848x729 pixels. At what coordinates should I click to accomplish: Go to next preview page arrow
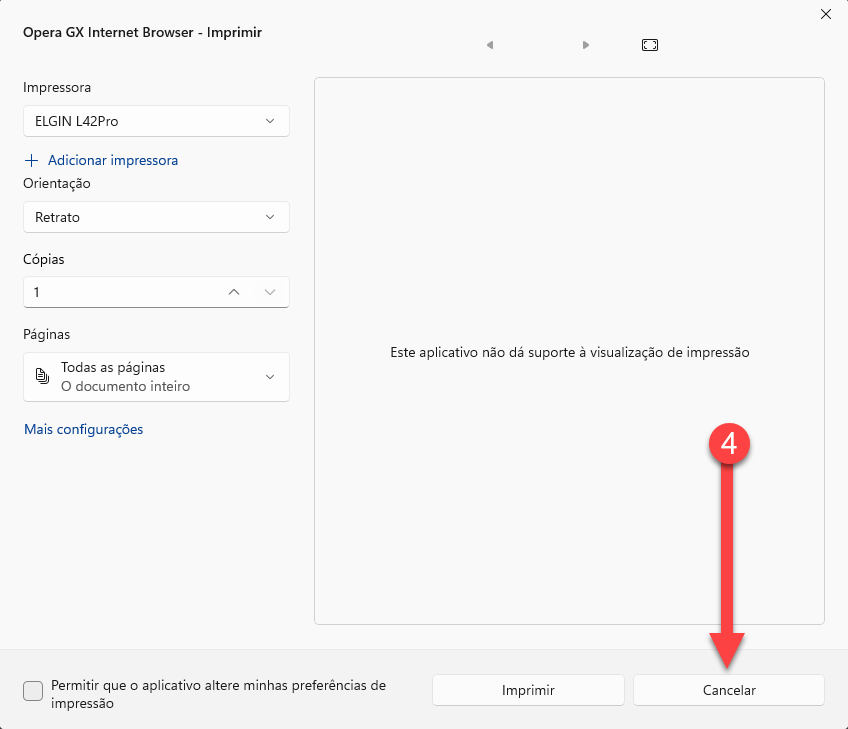(x=586, y=45)
